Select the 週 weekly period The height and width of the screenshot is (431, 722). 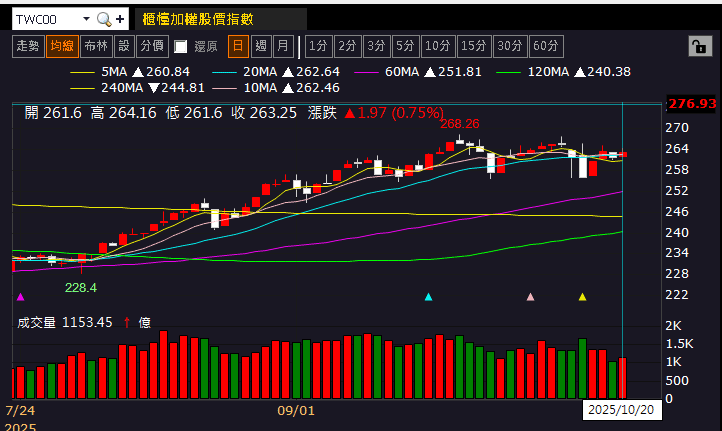261,46
